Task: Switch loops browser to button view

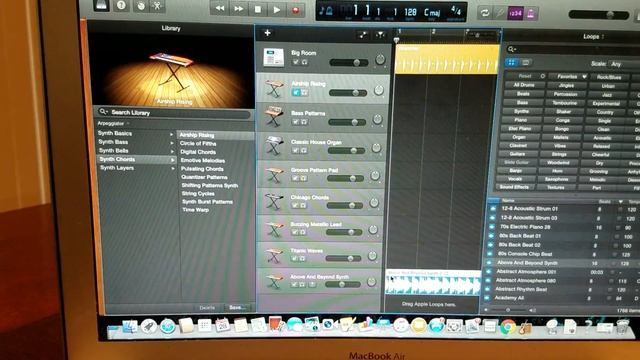Action: pyautogui.click(x=511, y=62)
